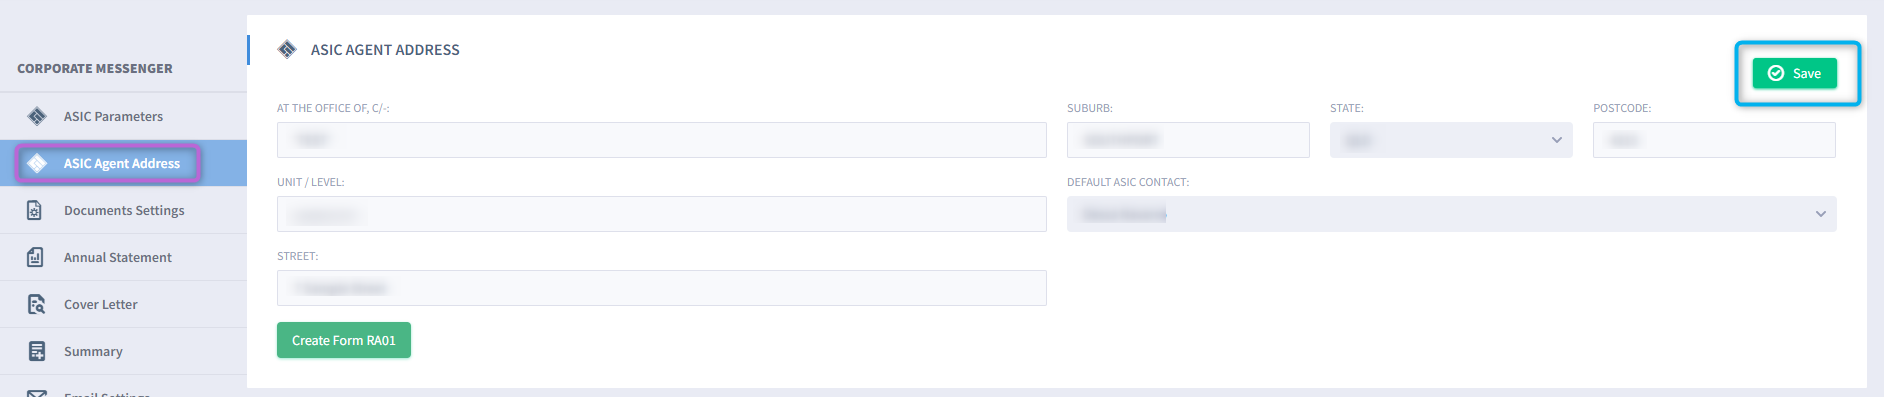Open the Documents Settings menu item
Image resolution: width=1884 pixels, height=397 pixels.
(x=123, y=210)
